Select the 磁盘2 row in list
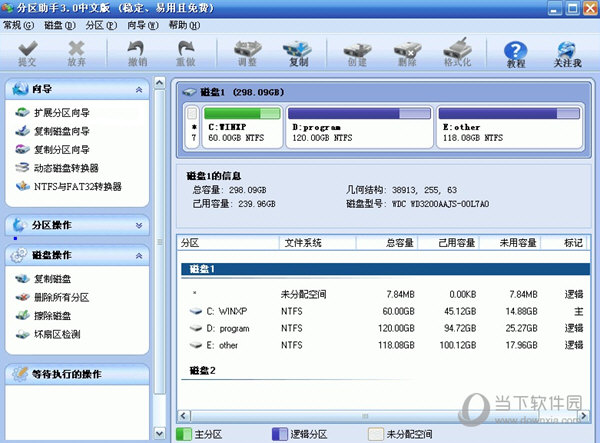The image size is (600, 443). pos(385,370)
